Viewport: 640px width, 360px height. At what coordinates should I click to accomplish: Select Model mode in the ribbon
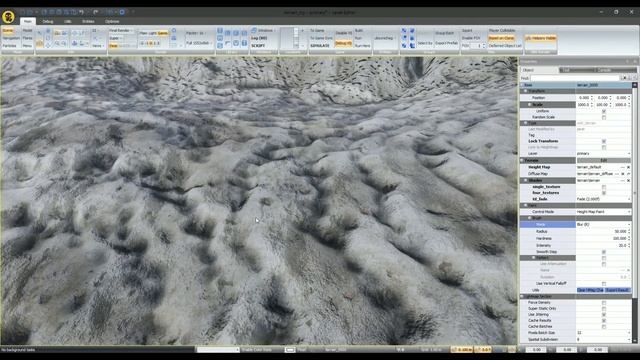(27, 31)
